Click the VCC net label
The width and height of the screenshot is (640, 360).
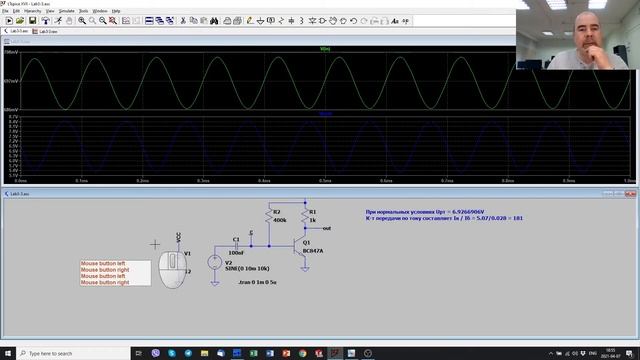pos(178,237)
